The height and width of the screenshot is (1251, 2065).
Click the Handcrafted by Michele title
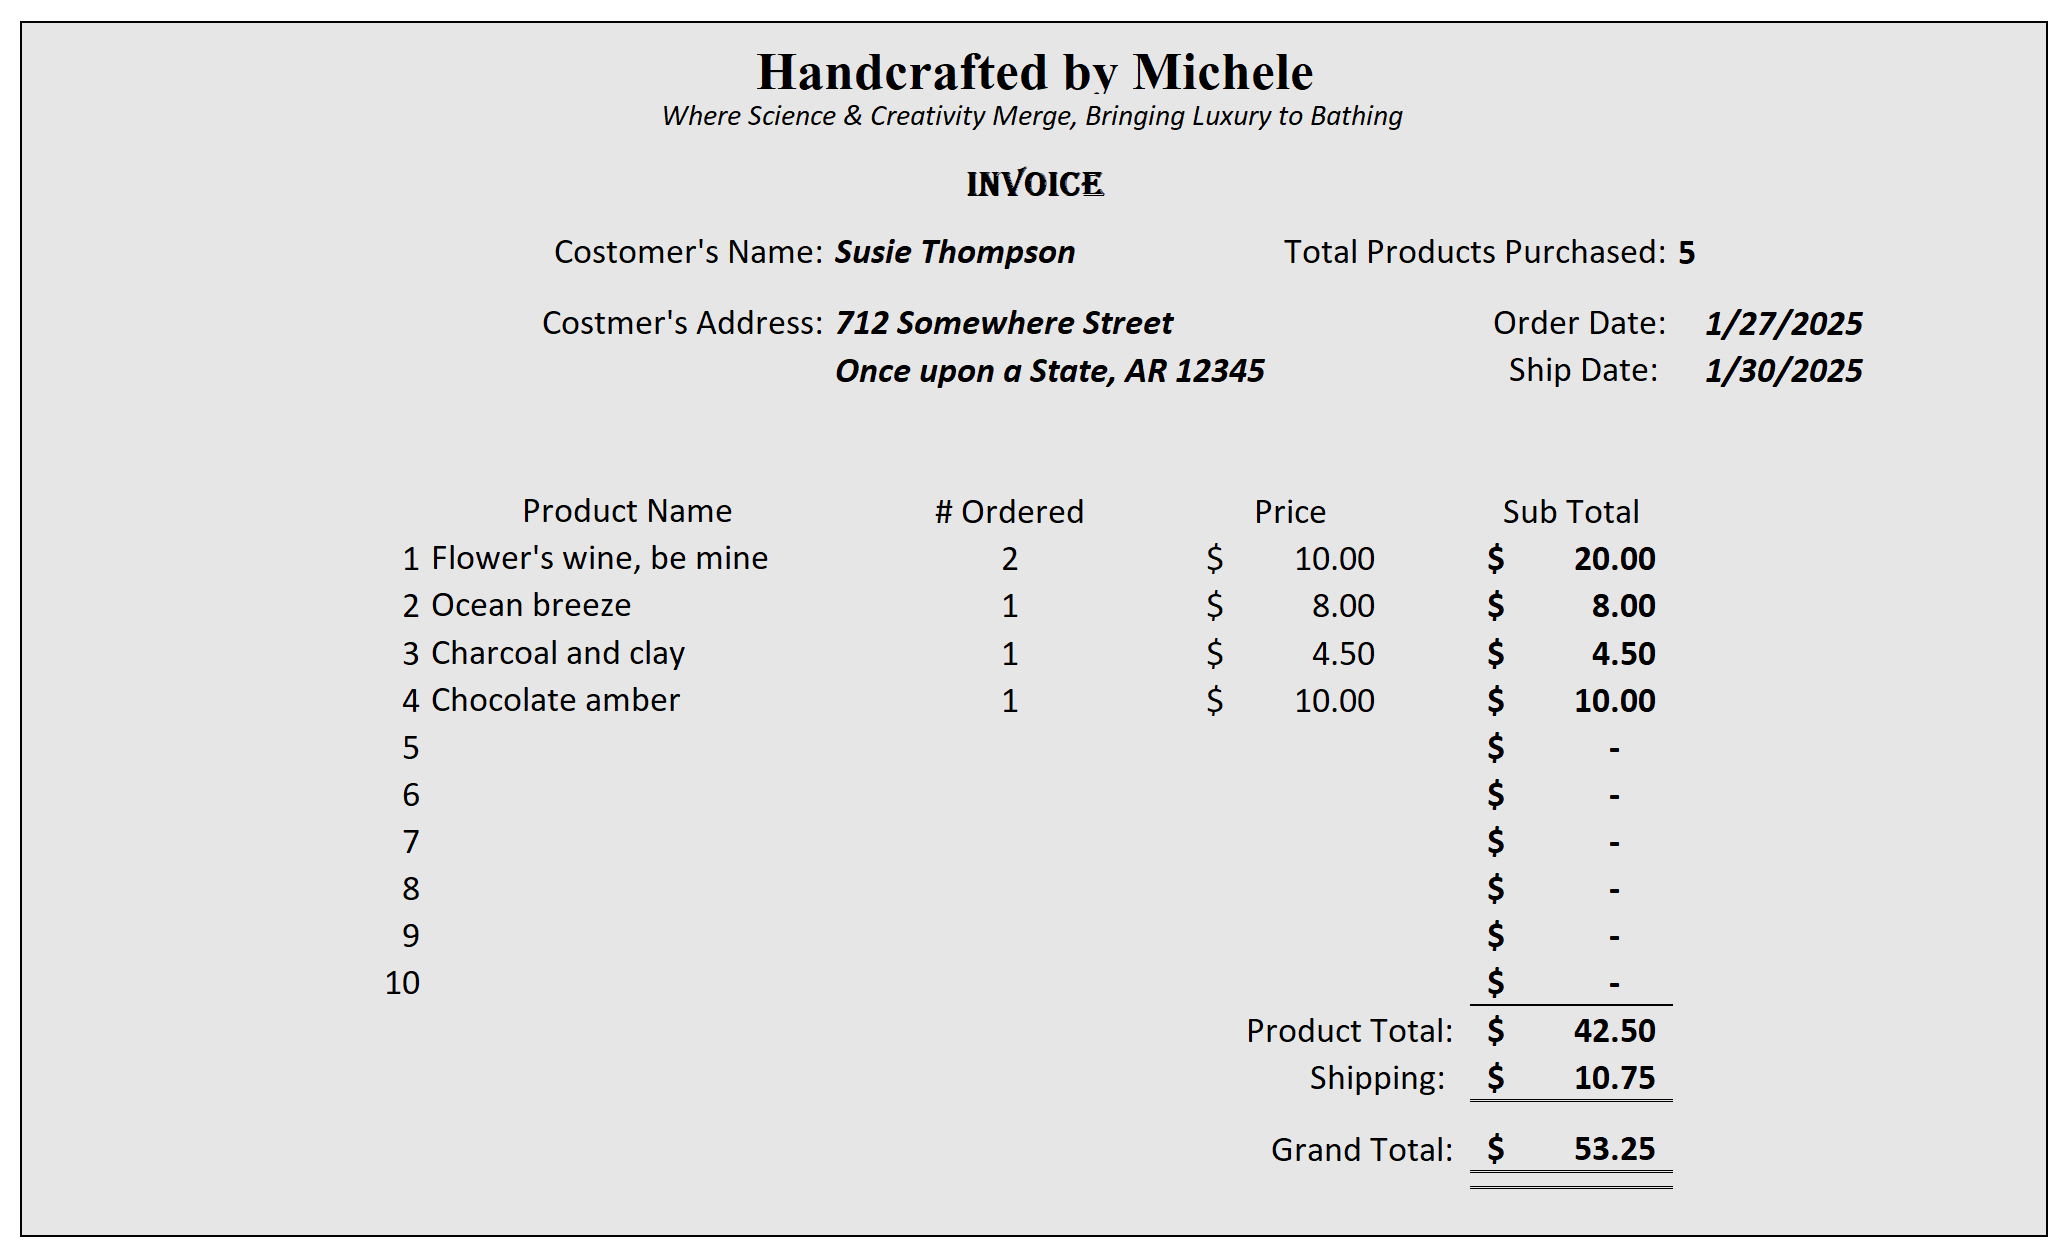pyautogui.click(x=1034, y=72)
